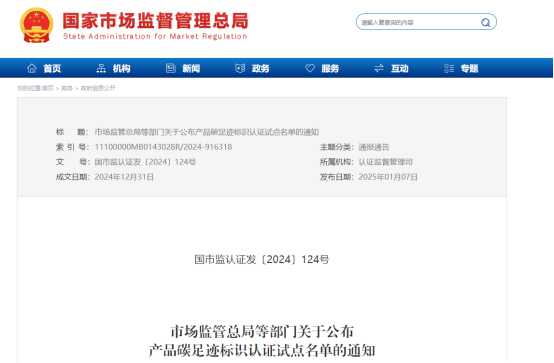
Task: Click the search magnifier icon
Action: coord(486,23)
